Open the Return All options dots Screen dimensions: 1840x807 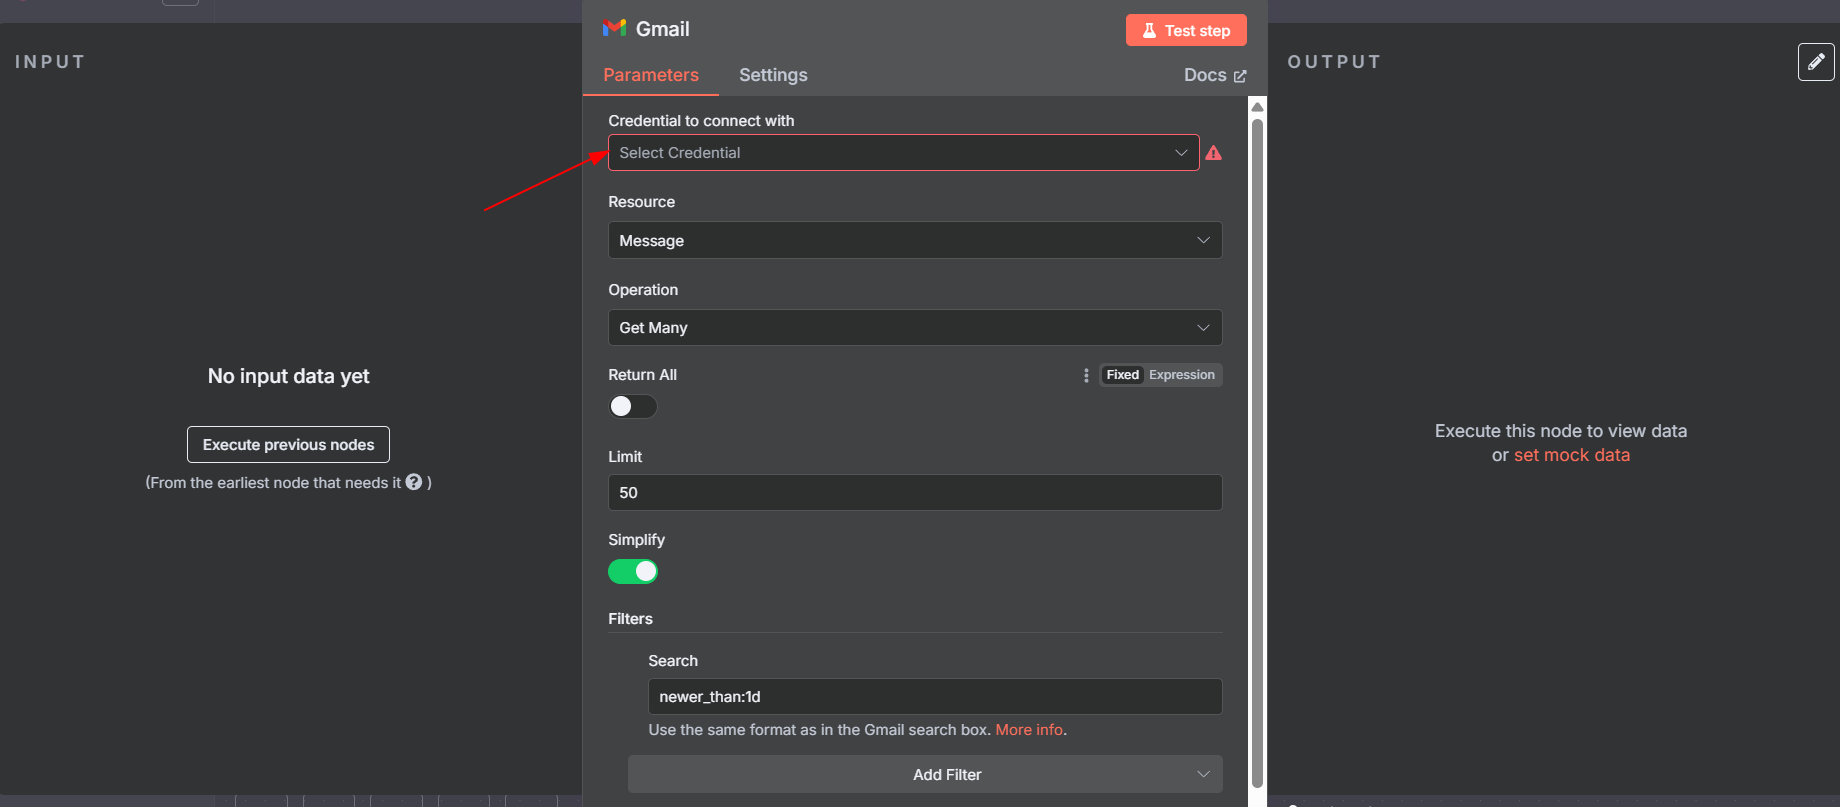[x=1086, y=375]
